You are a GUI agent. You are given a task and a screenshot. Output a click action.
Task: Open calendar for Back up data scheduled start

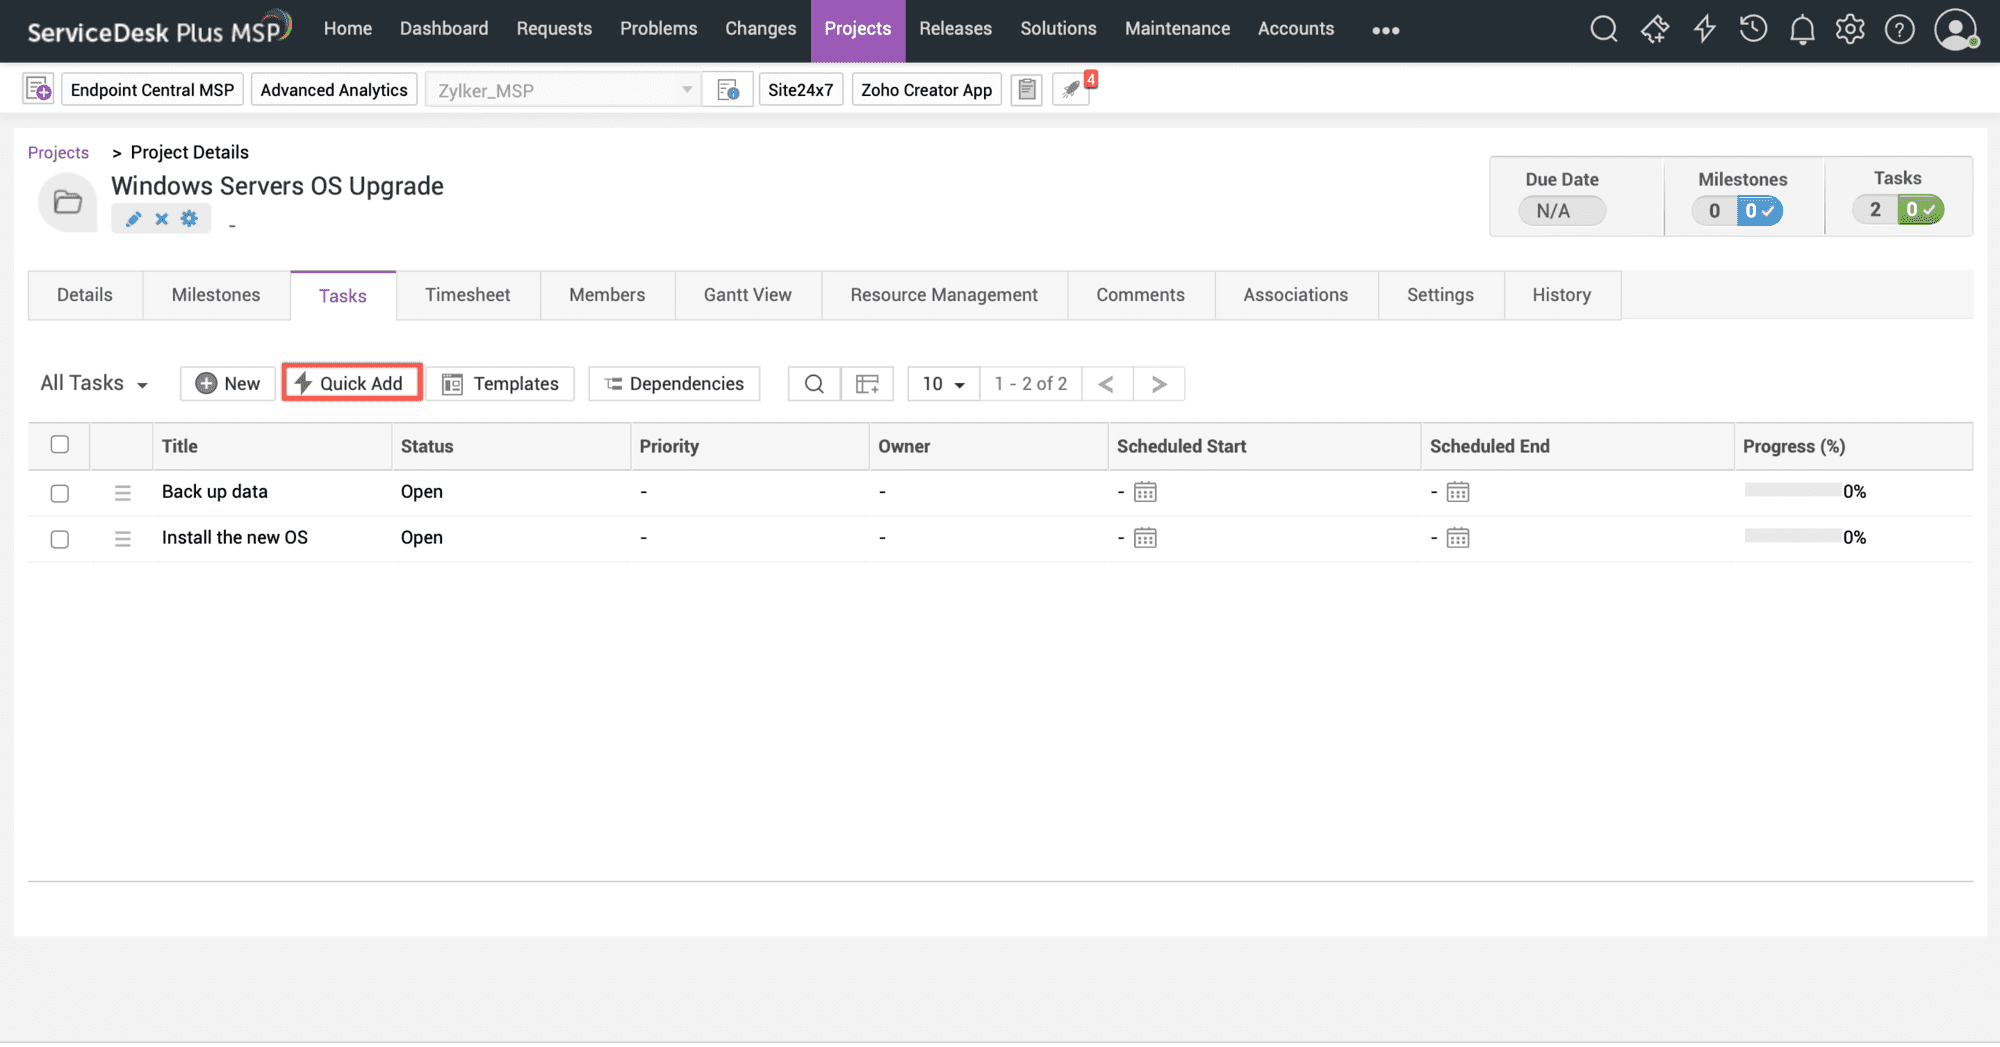pyautogui.click(x=1145, y=492)
